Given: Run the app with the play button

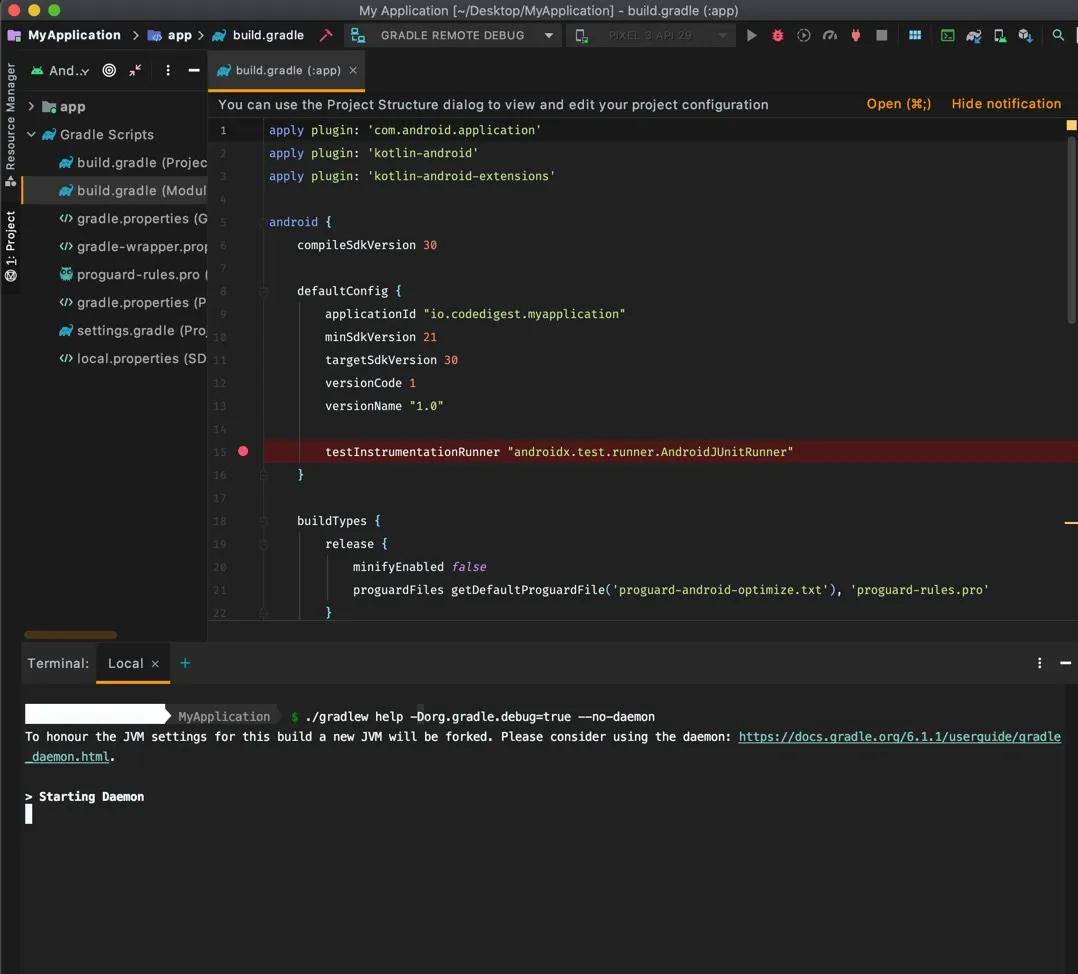Looking at the screenshot, I should point(752,35).
